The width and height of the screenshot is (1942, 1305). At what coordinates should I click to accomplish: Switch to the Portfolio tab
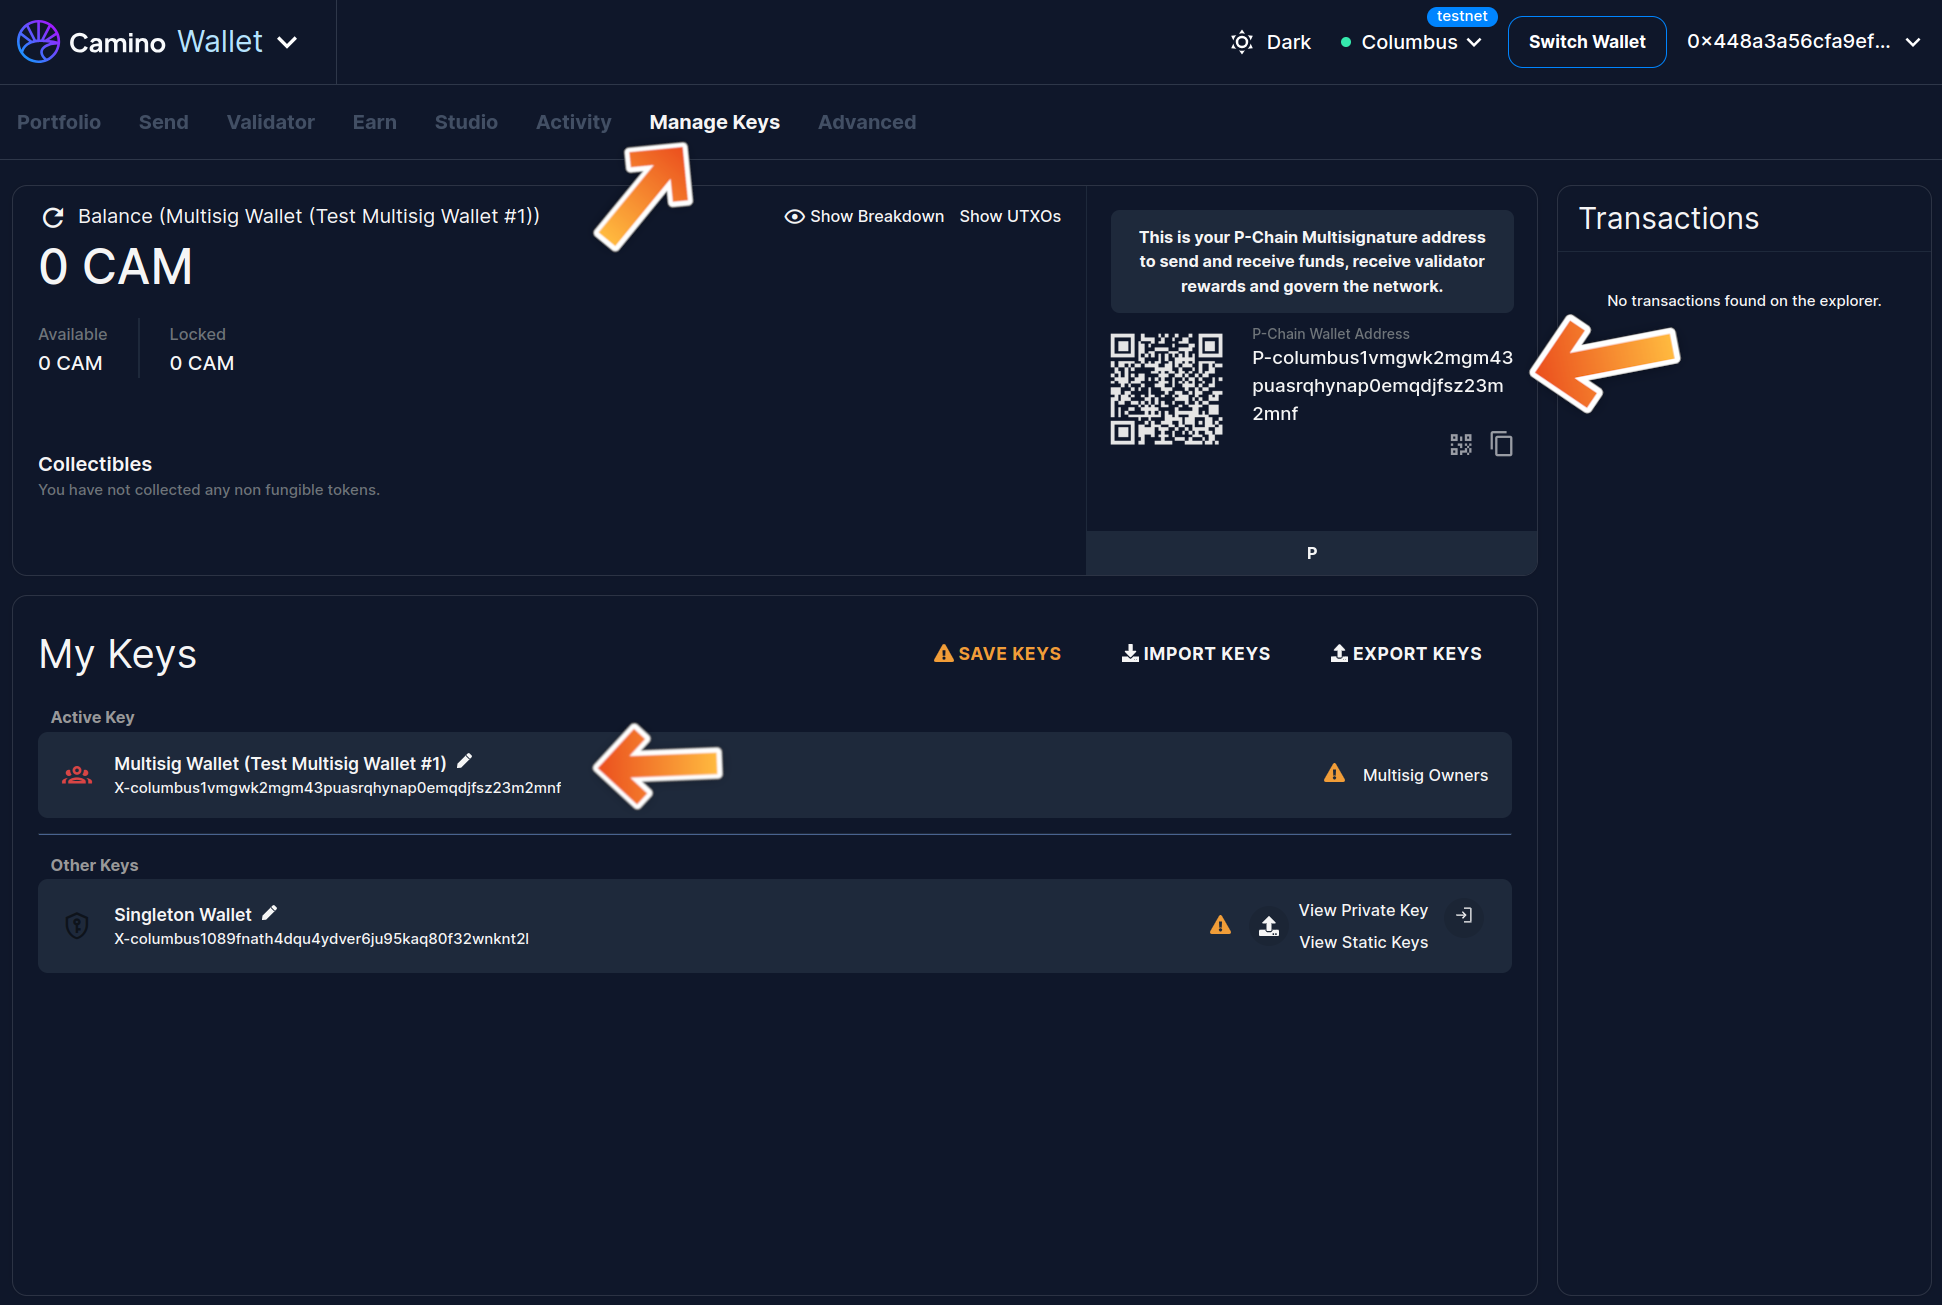click(59, 122)
